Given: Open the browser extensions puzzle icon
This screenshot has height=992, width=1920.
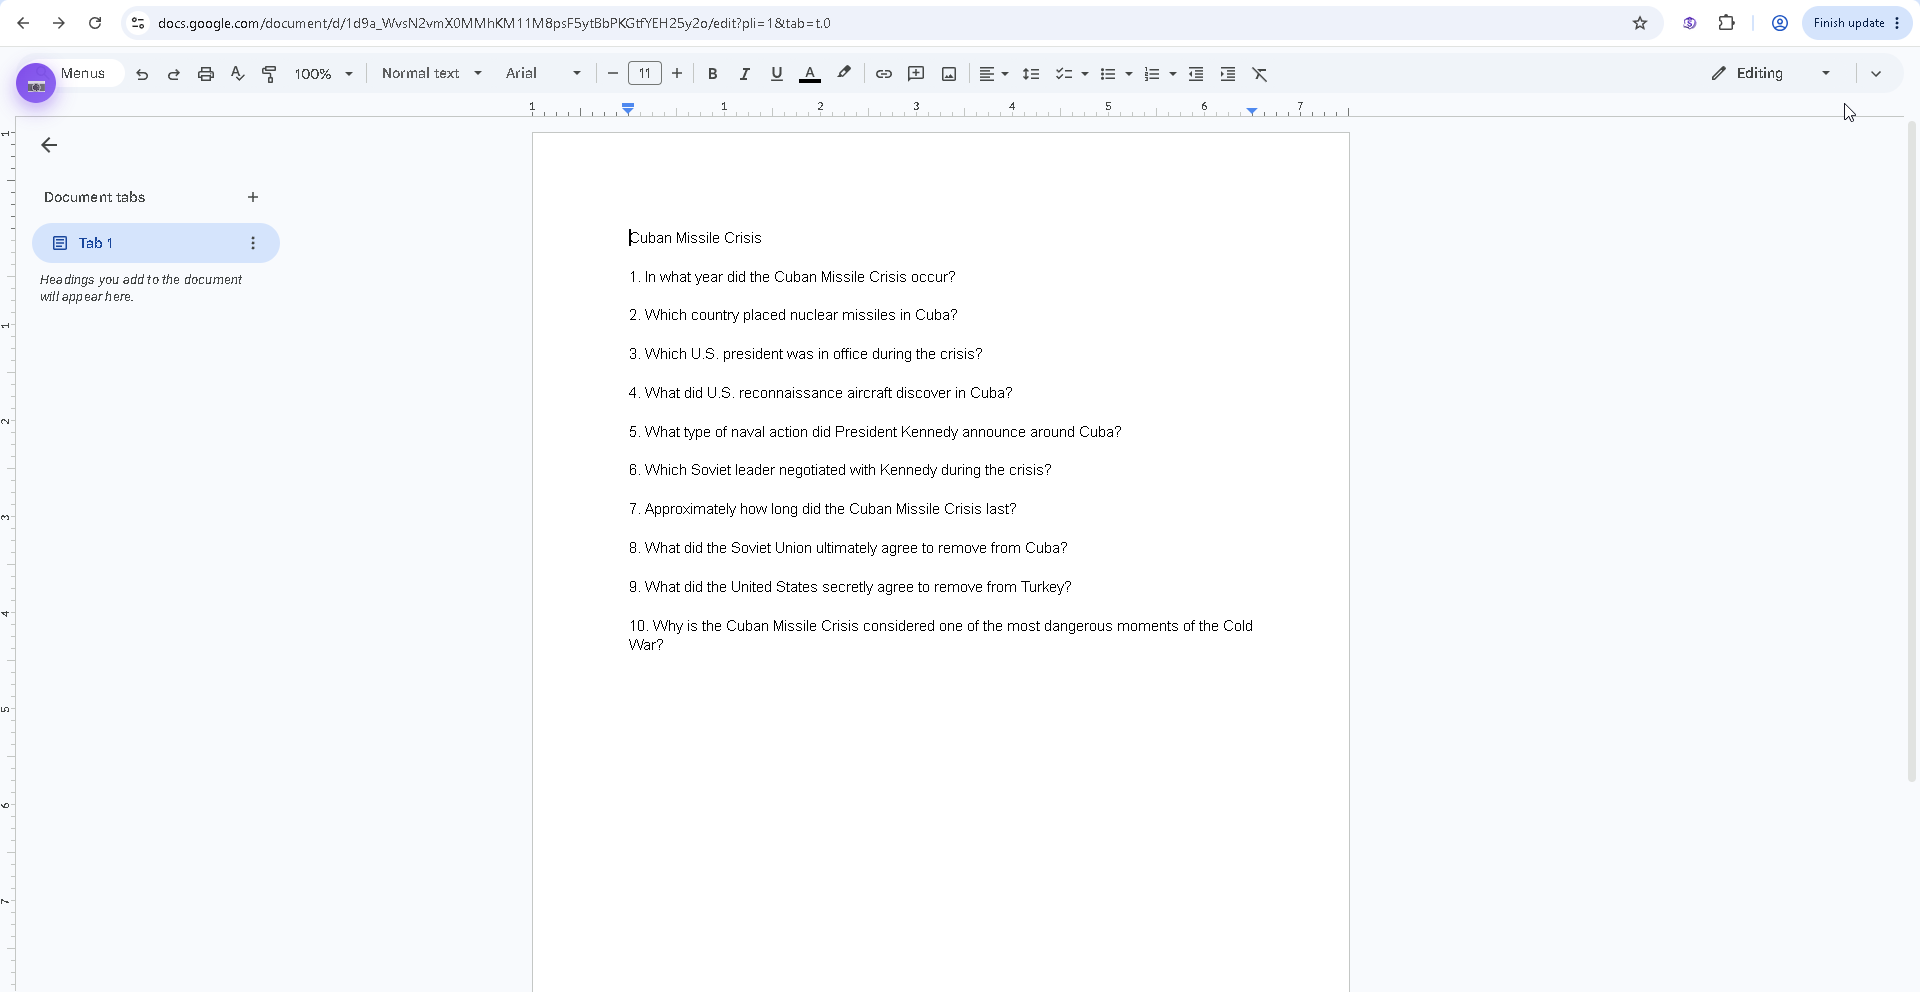Looking at the screenshot, I should [1727, 23].
